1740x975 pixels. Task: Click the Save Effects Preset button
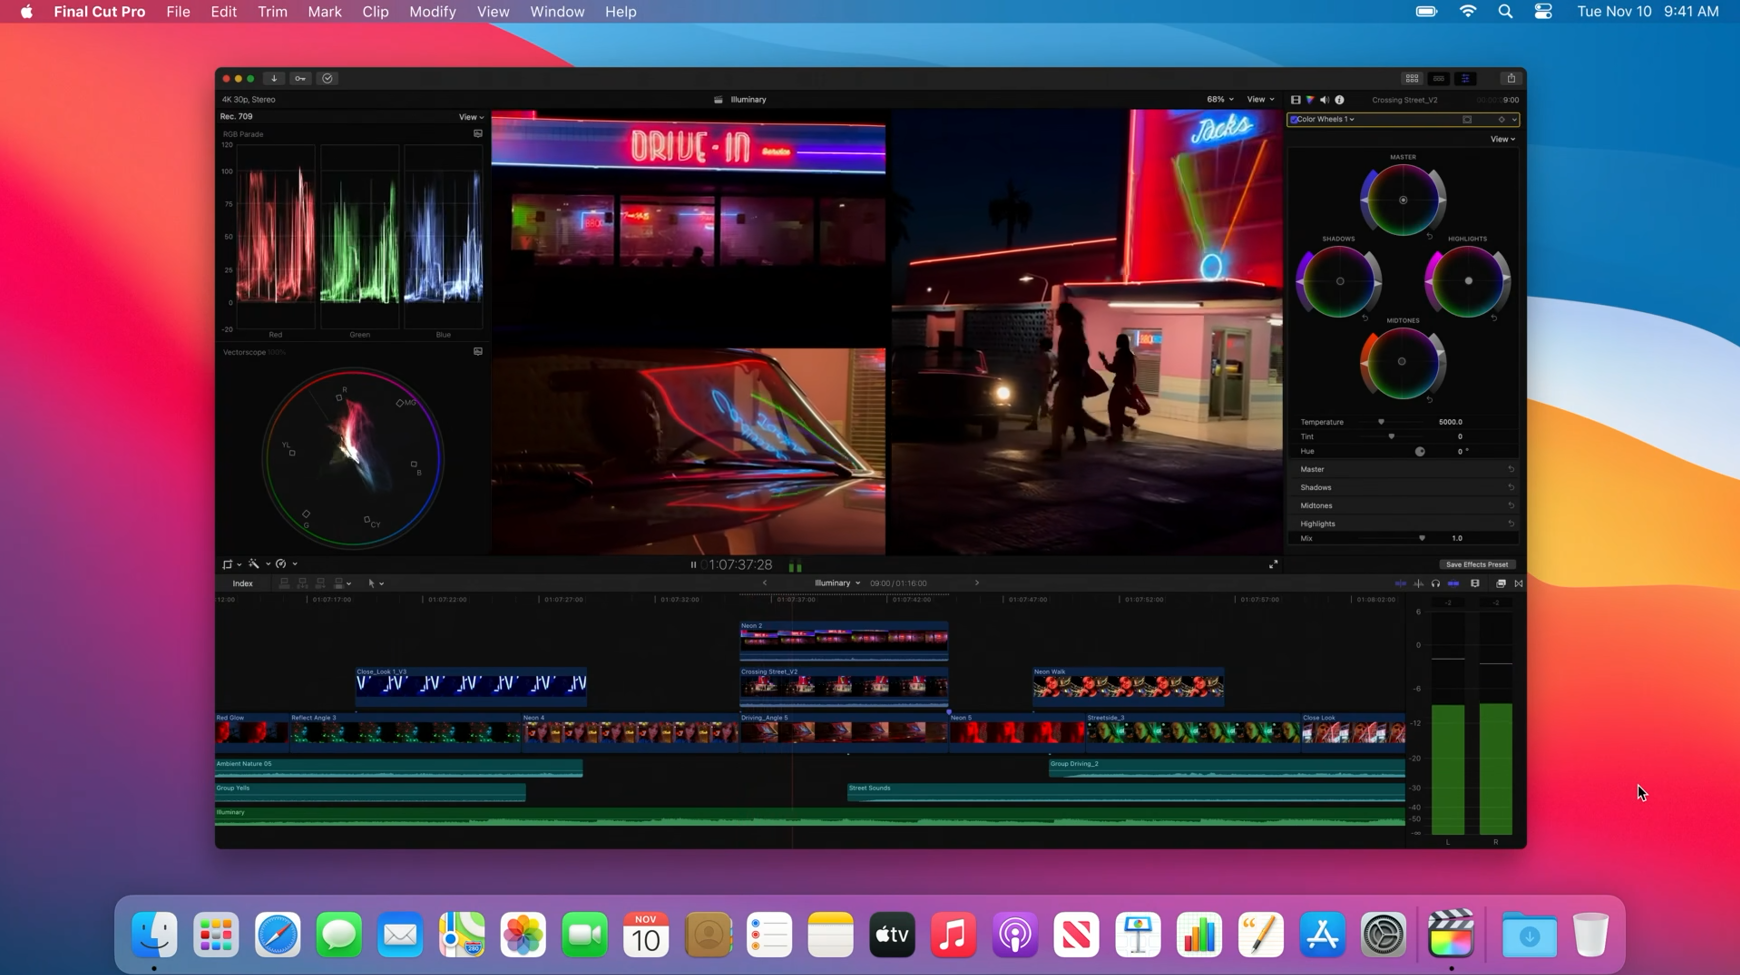click(1476, 565)
